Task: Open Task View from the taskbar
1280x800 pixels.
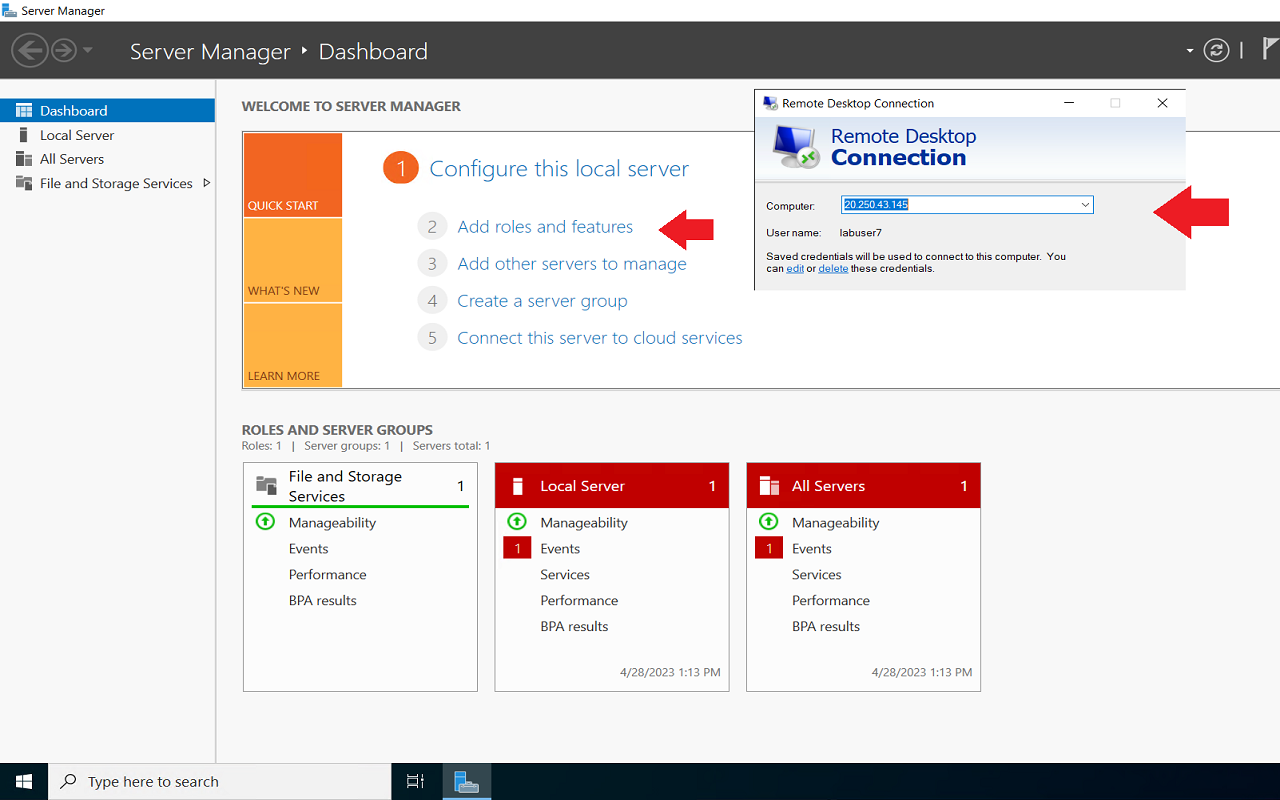Action: point(415,781)
